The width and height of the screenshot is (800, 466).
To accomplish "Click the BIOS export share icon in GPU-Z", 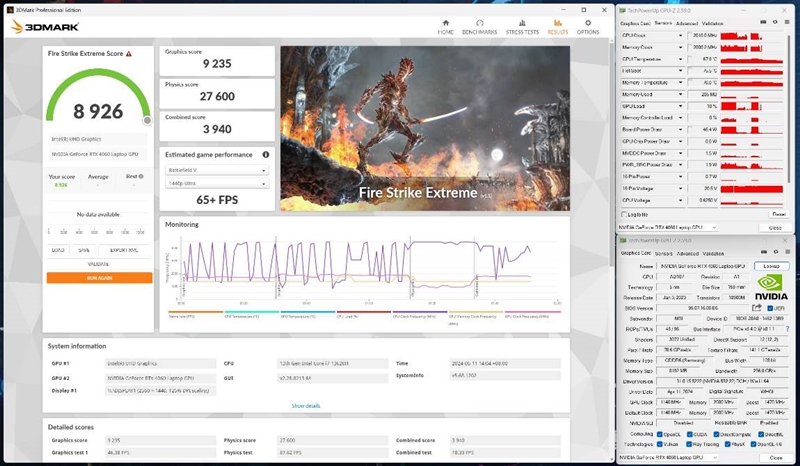I will (x=757, y=308).
